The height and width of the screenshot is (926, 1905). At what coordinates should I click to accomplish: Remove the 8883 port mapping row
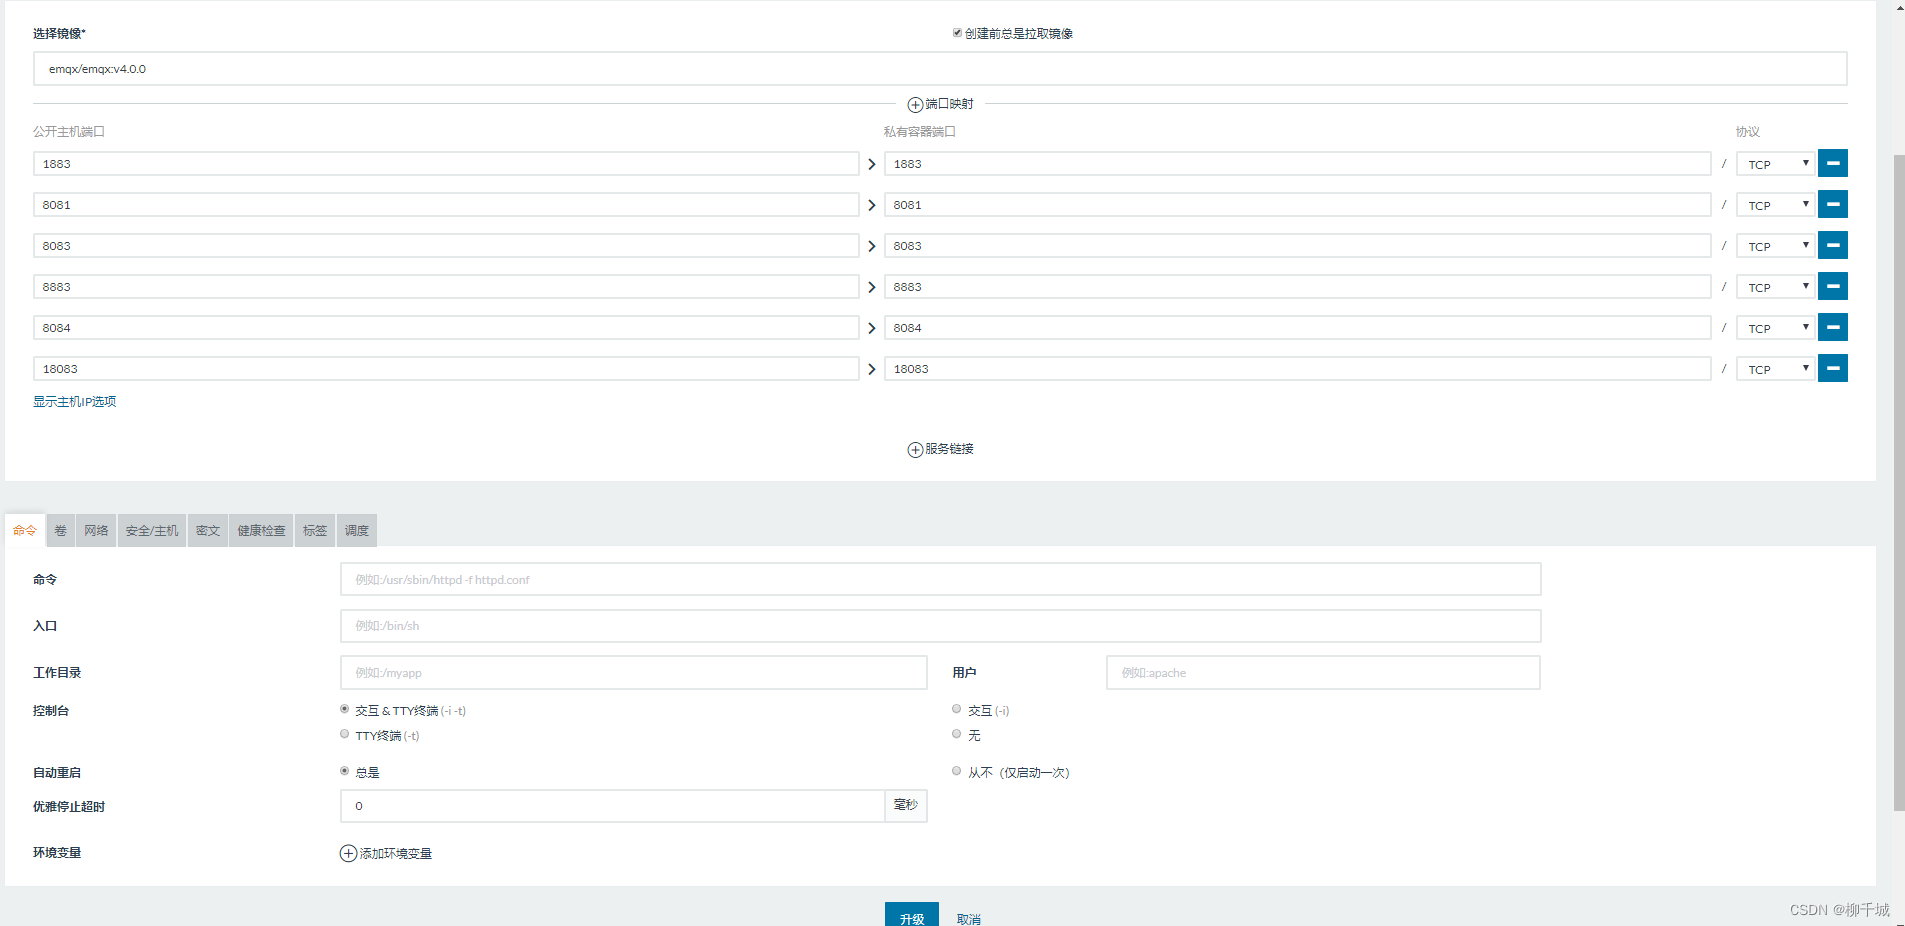pos(1832,286)
